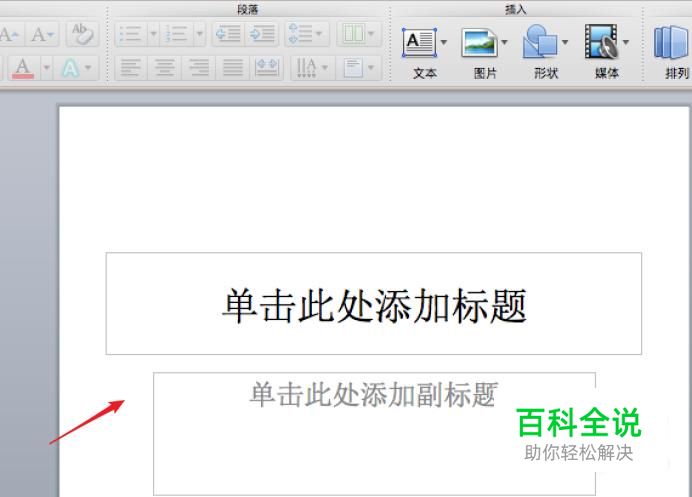The image size is (692, 497).
Task: Open the vertical text alignment menu
Action: [359, 68]
